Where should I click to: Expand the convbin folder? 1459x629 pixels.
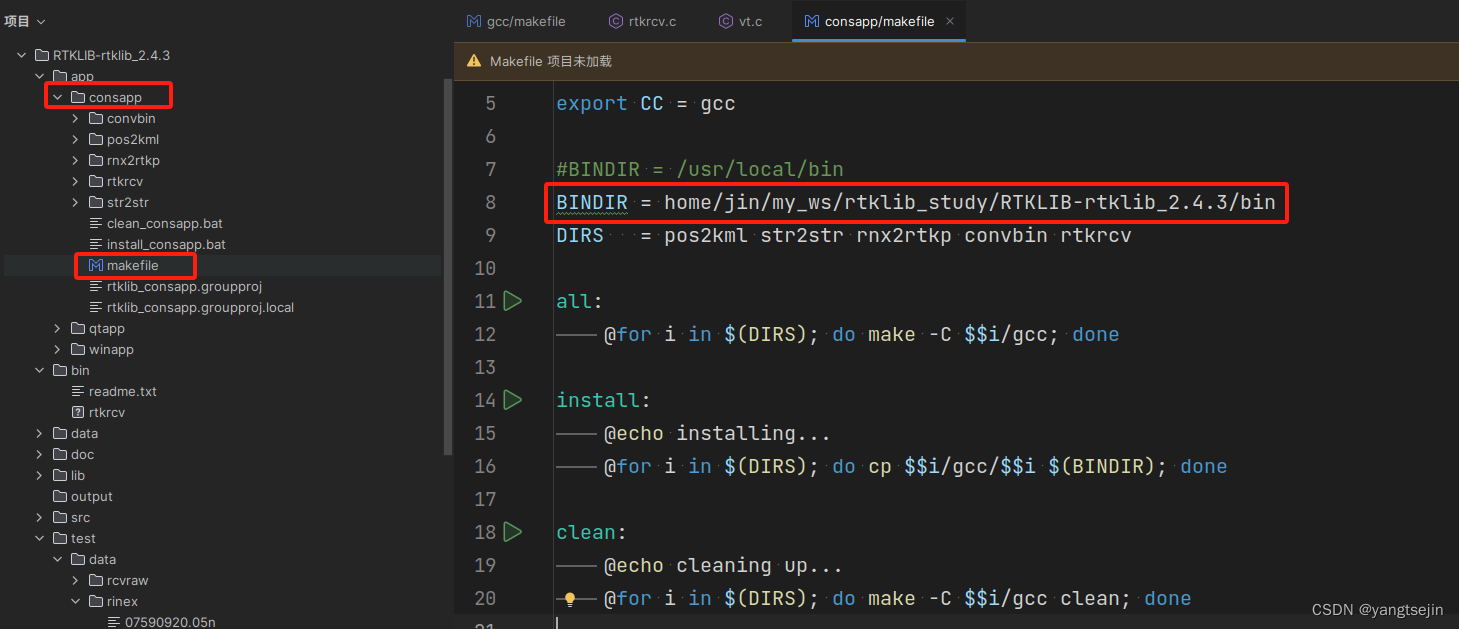coord(74,118)
